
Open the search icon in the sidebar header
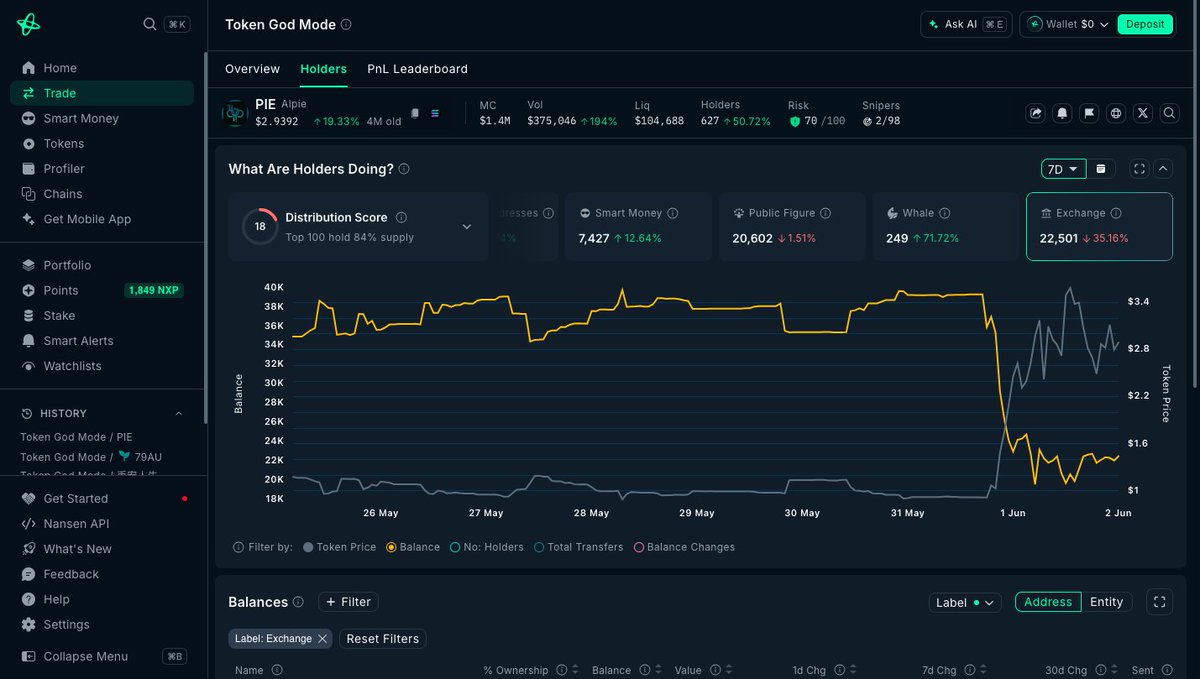149,24
